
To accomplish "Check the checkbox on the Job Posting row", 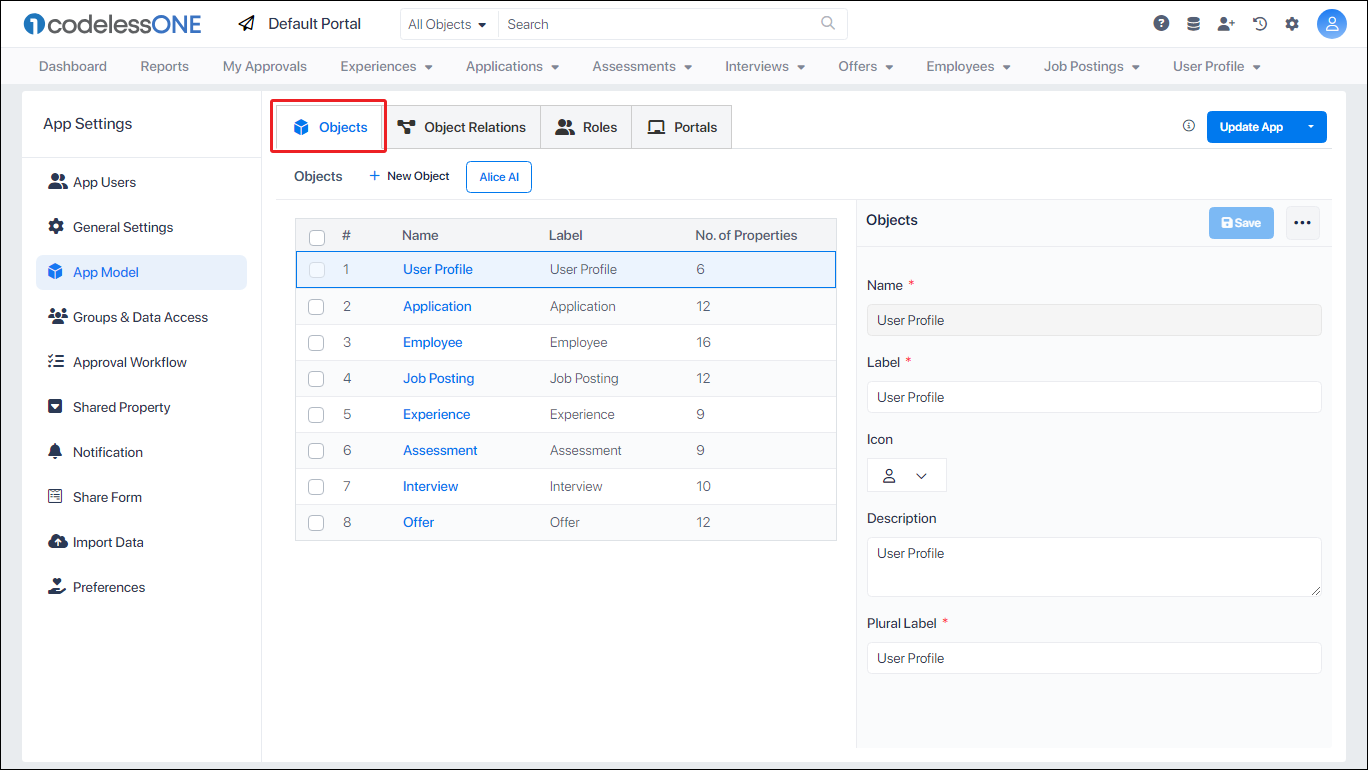I will pos(316,378).
